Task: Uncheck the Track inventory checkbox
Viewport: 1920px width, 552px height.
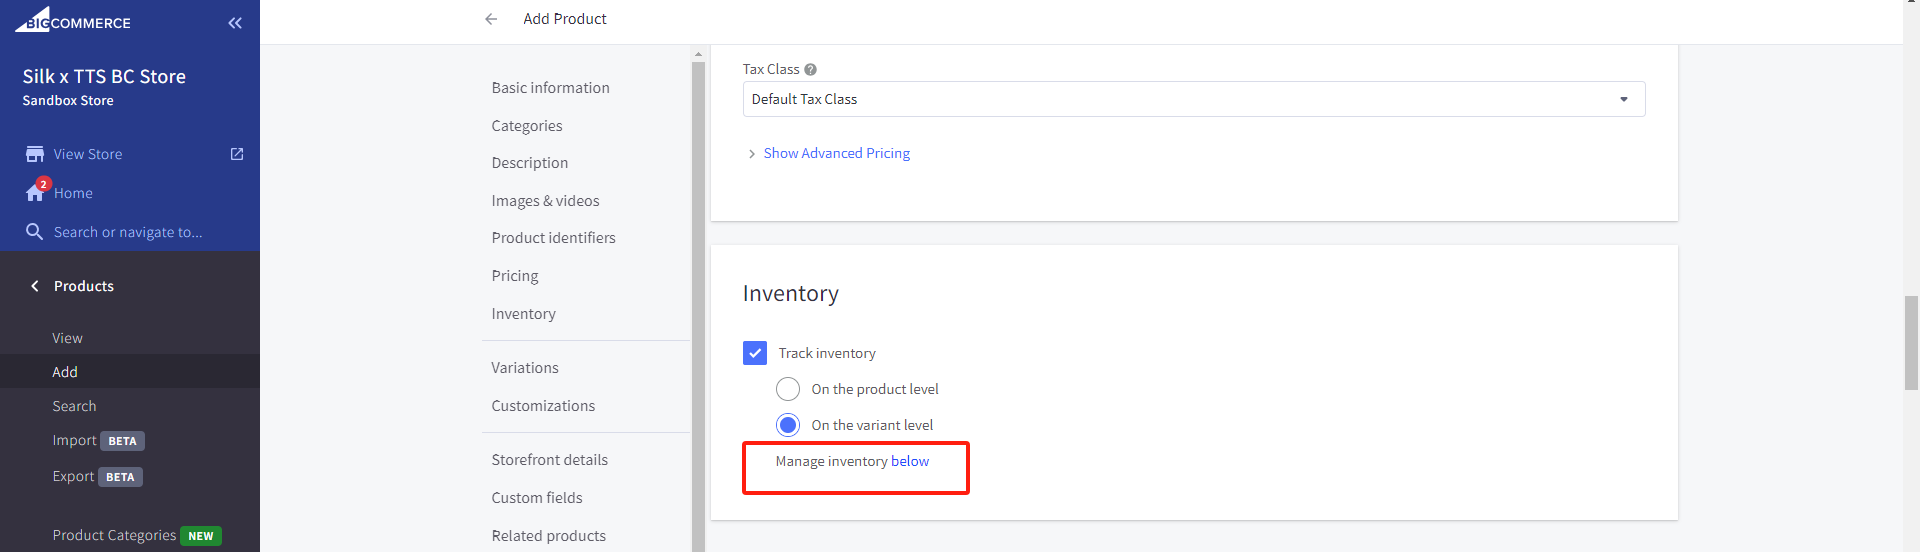Action: click(755, 353)
